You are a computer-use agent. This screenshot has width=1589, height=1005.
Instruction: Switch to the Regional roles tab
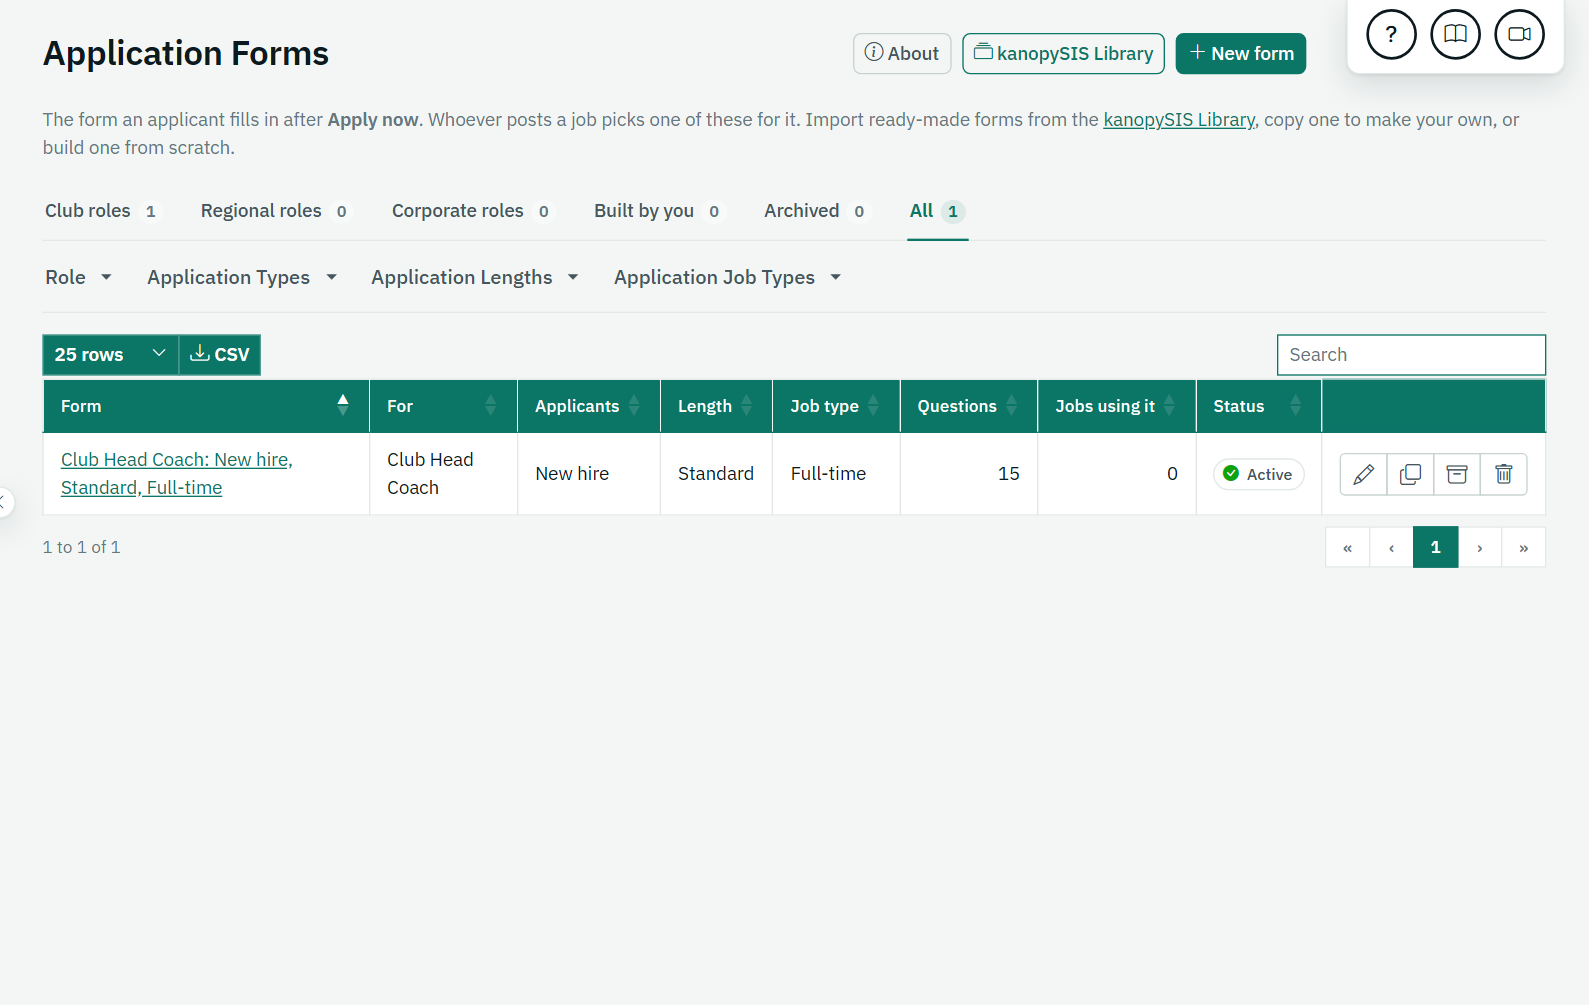click(275, 211)
